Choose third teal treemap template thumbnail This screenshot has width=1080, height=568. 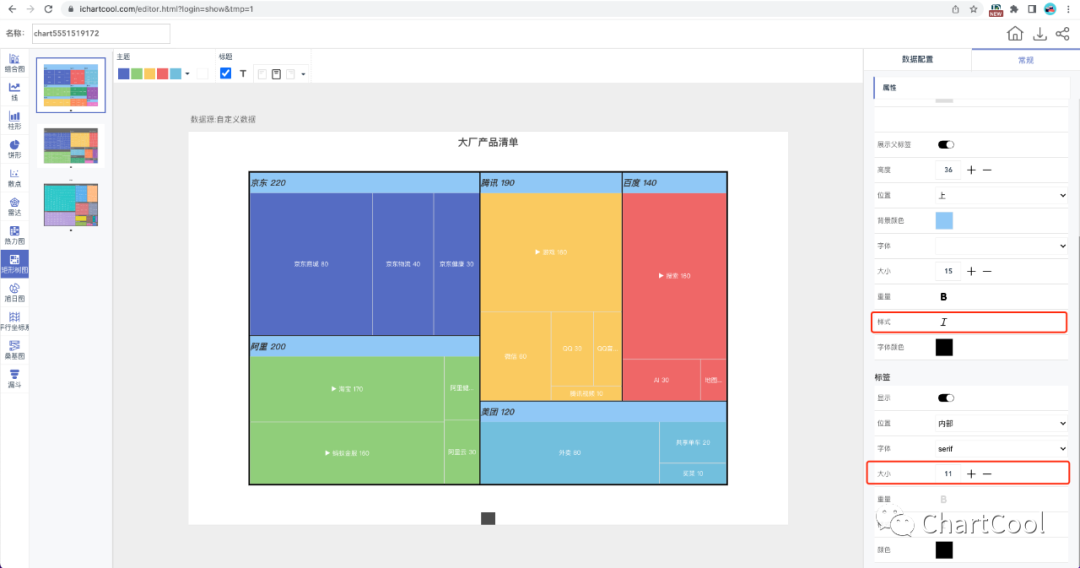[71, 204]
